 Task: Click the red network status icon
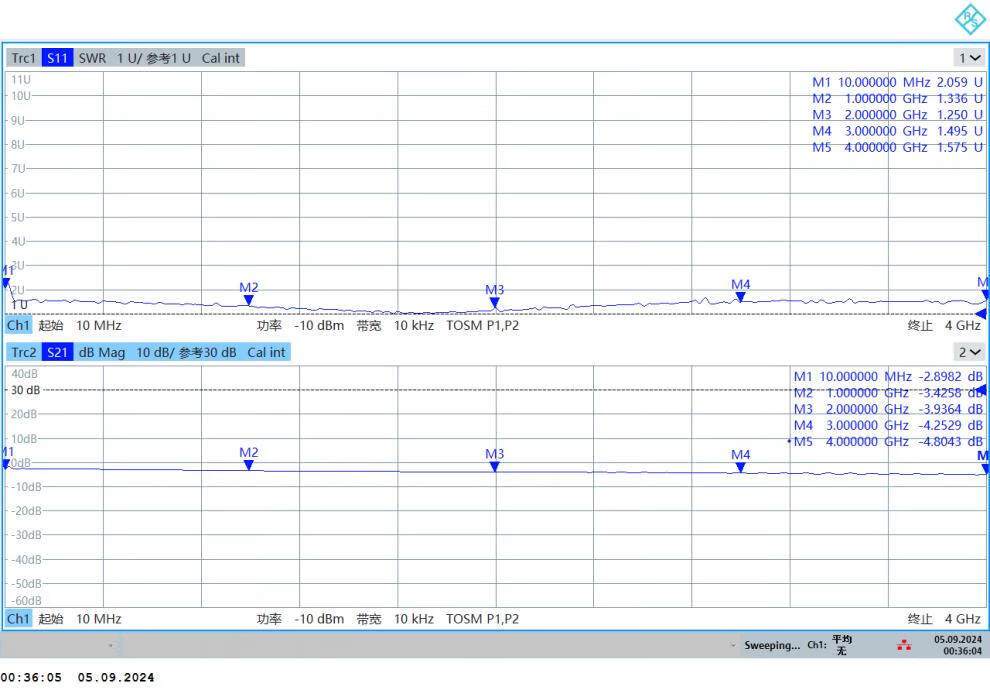click(905, 645)
